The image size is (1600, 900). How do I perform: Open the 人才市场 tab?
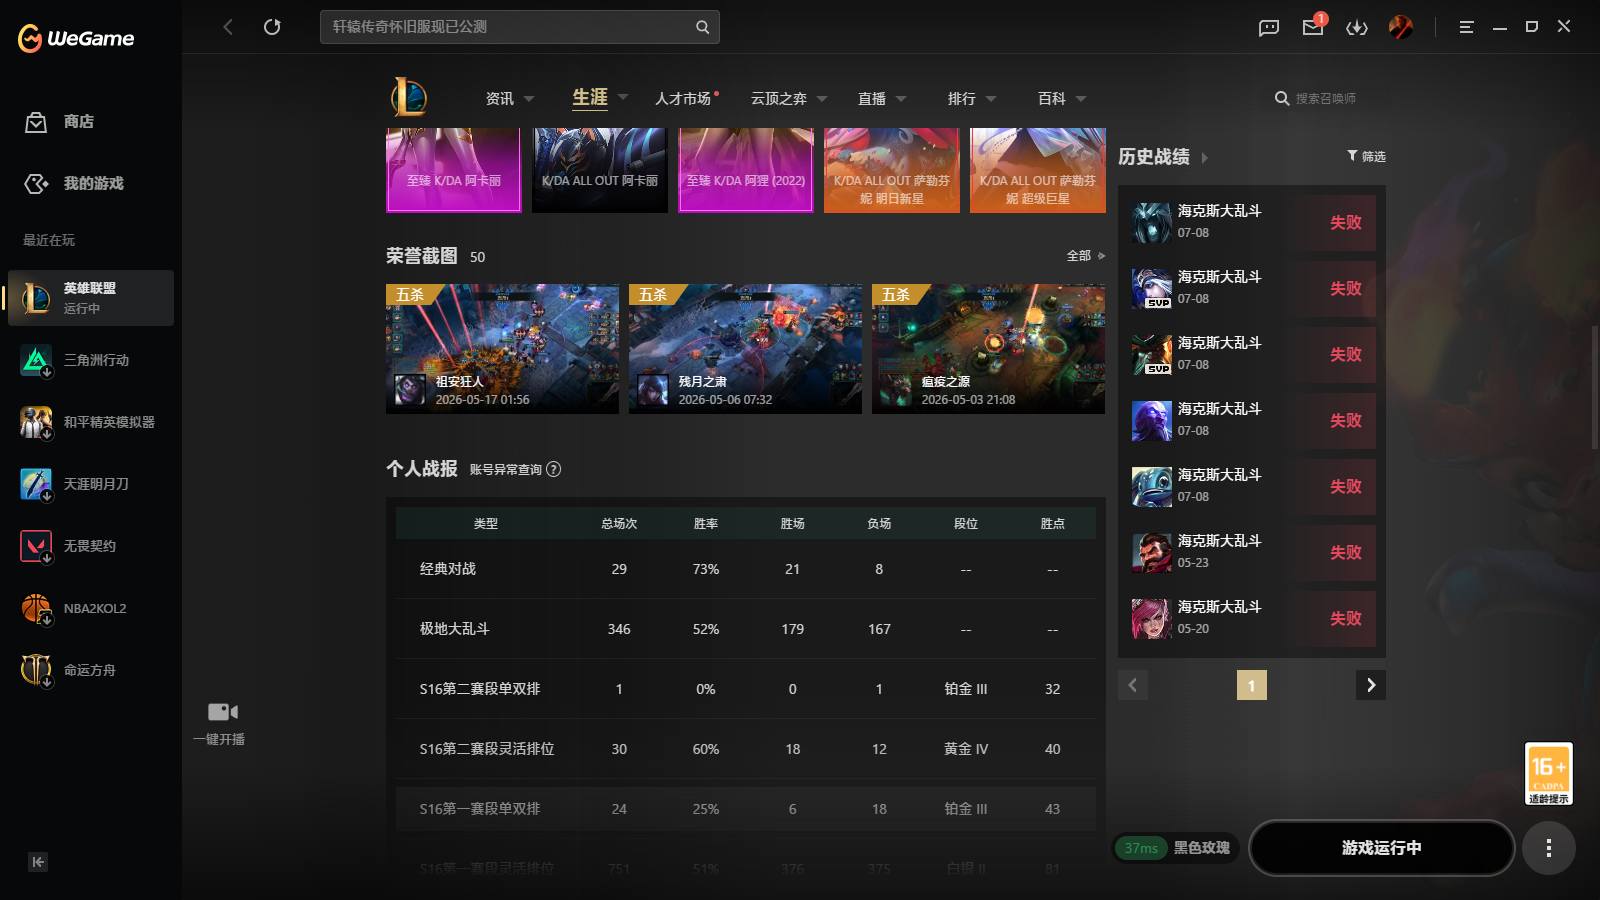coord(683,98)
